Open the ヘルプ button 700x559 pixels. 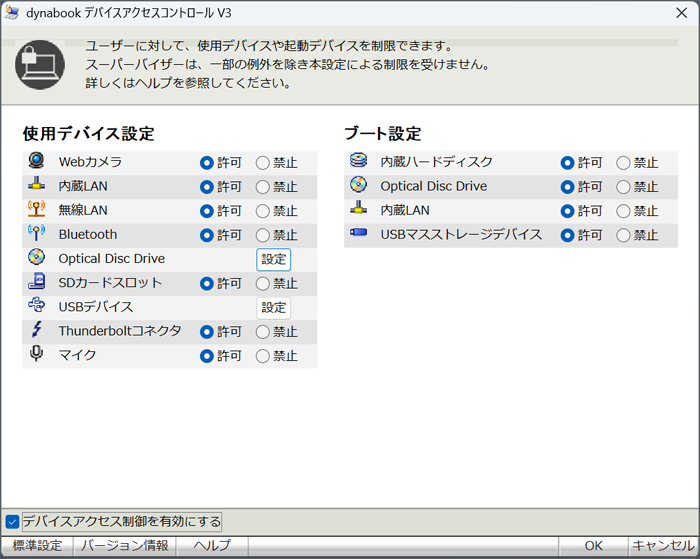212,546
